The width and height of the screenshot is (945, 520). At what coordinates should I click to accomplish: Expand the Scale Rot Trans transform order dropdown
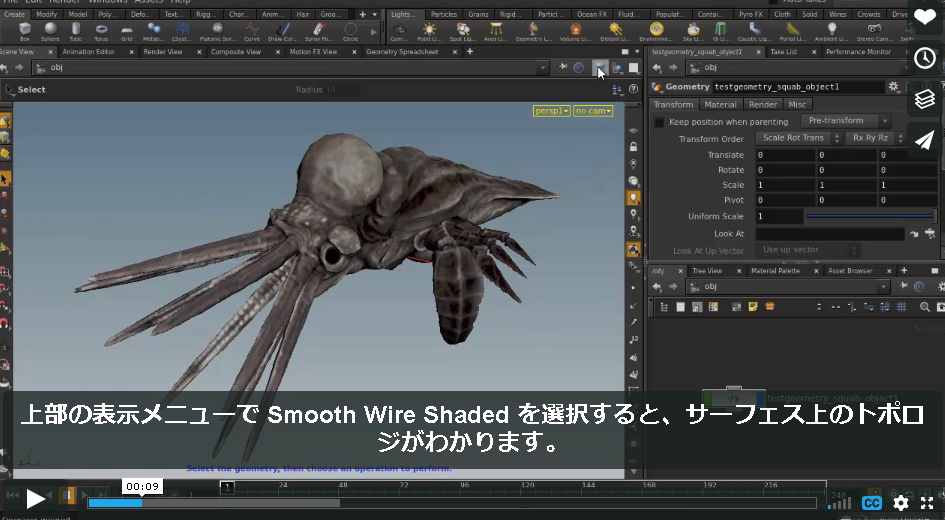[798, 138]
